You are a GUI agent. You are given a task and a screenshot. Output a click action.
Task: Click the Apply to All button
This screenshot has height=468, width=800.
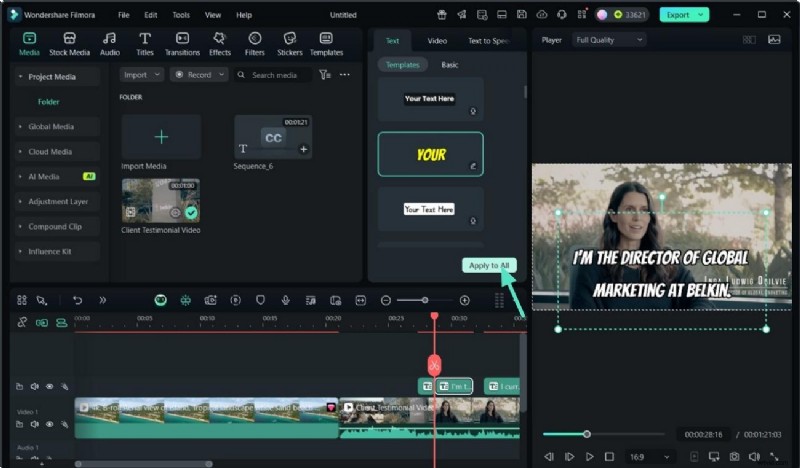point(489,265)
